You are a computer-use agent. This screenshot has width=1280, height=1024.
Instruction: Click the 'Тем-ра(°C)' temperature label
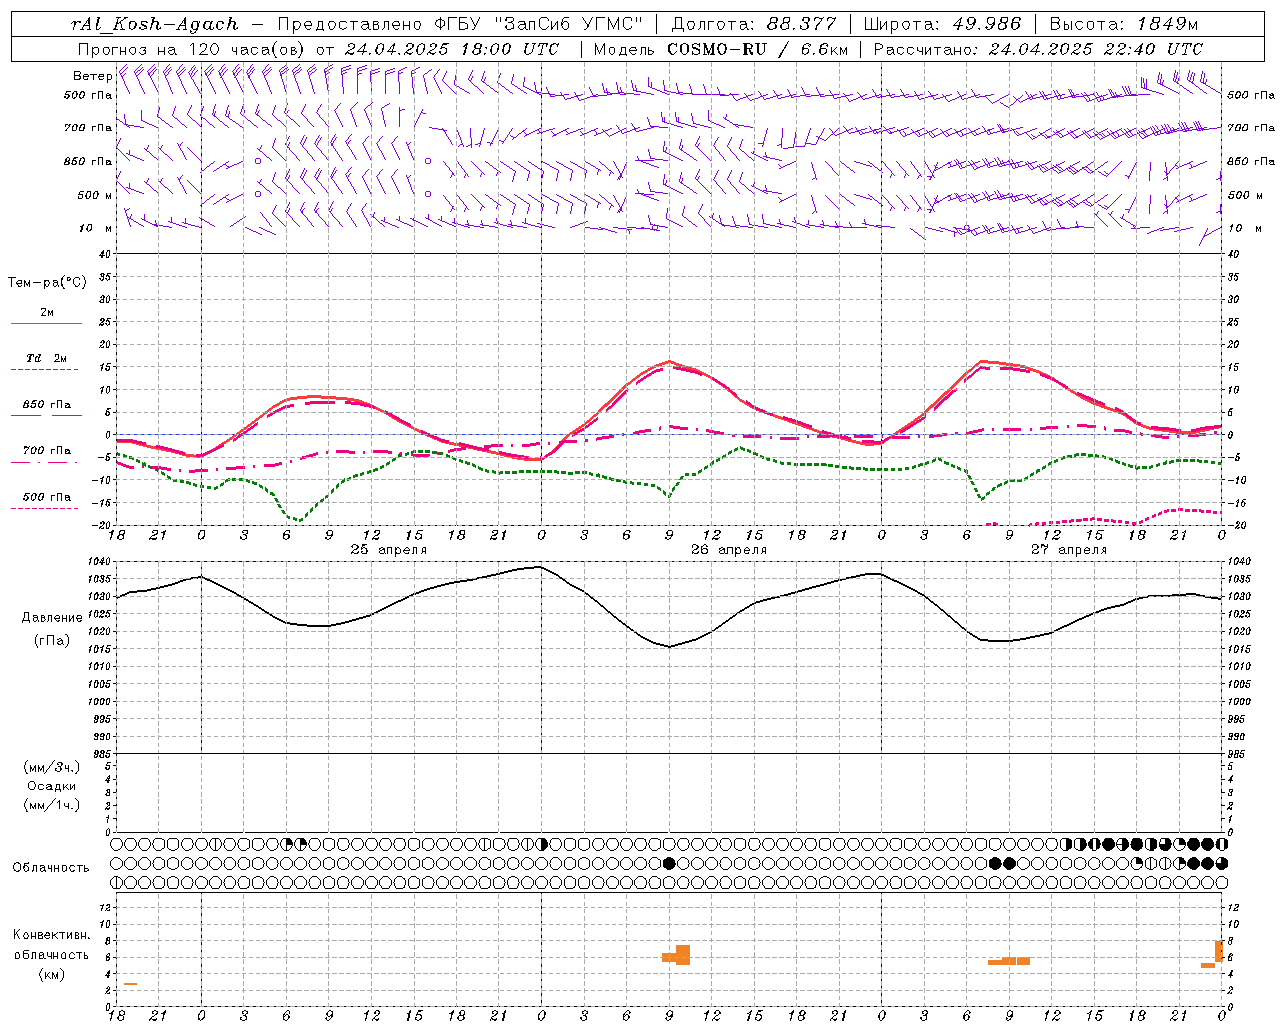(x=47, y=283)
